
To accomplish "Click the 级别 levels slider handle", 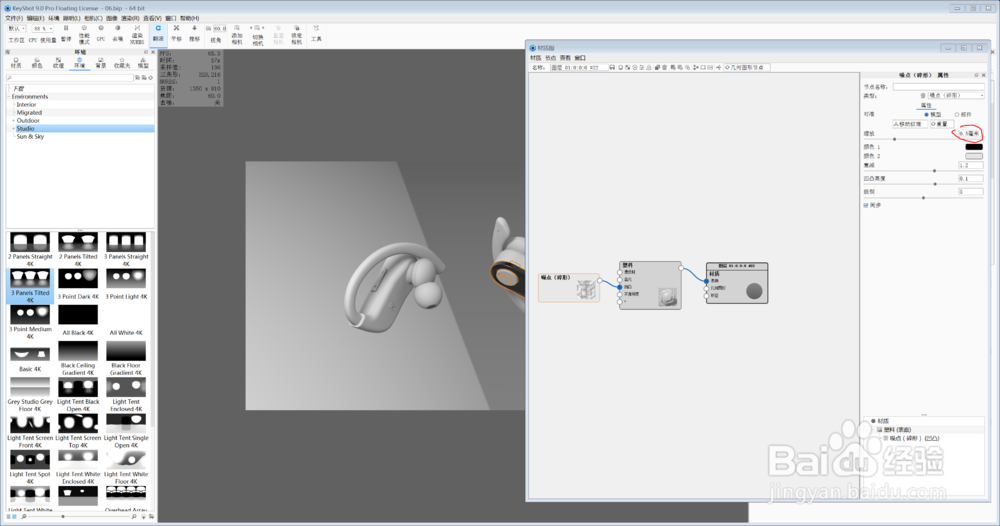I will point(923,198).
